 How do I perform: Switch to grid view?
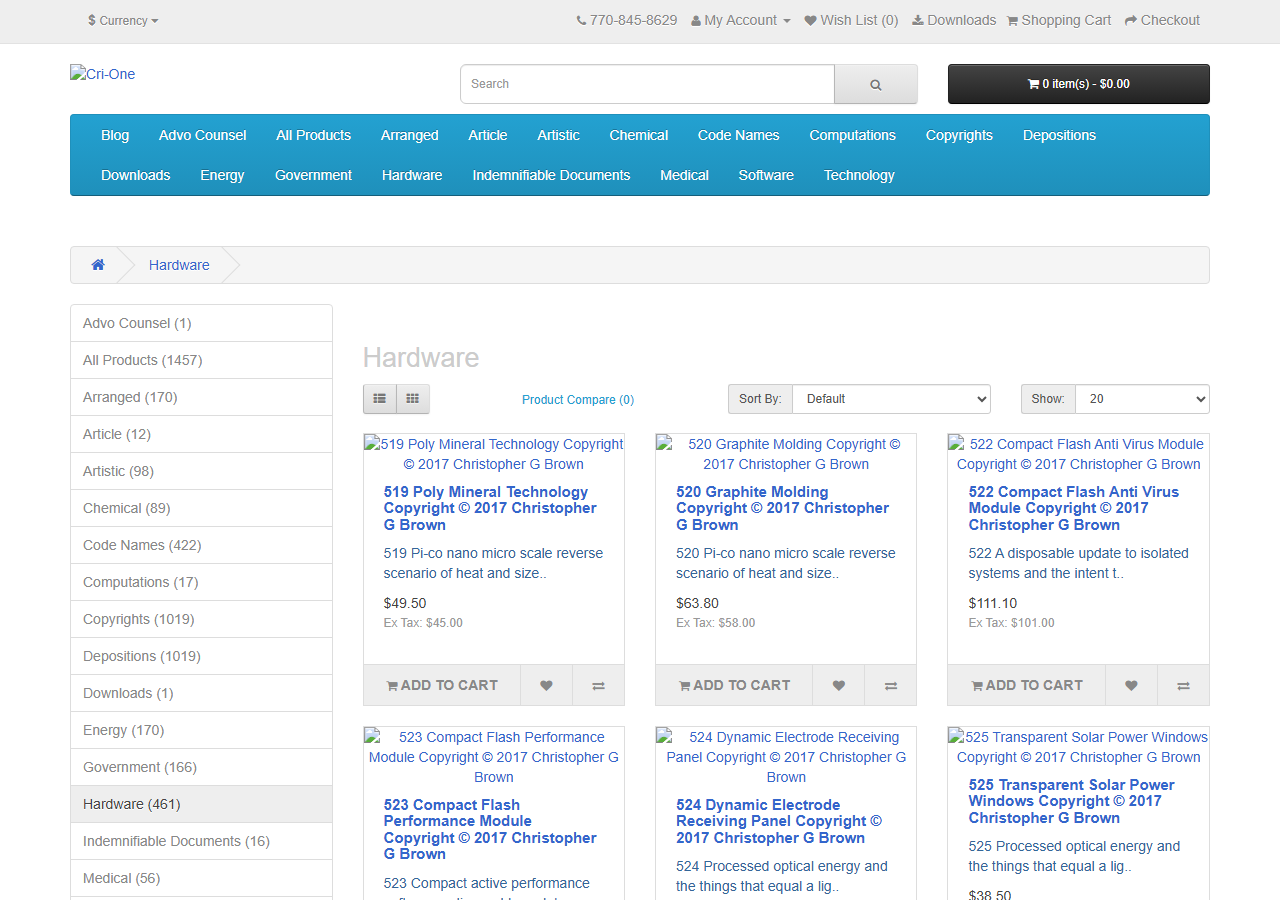point(413,399)
